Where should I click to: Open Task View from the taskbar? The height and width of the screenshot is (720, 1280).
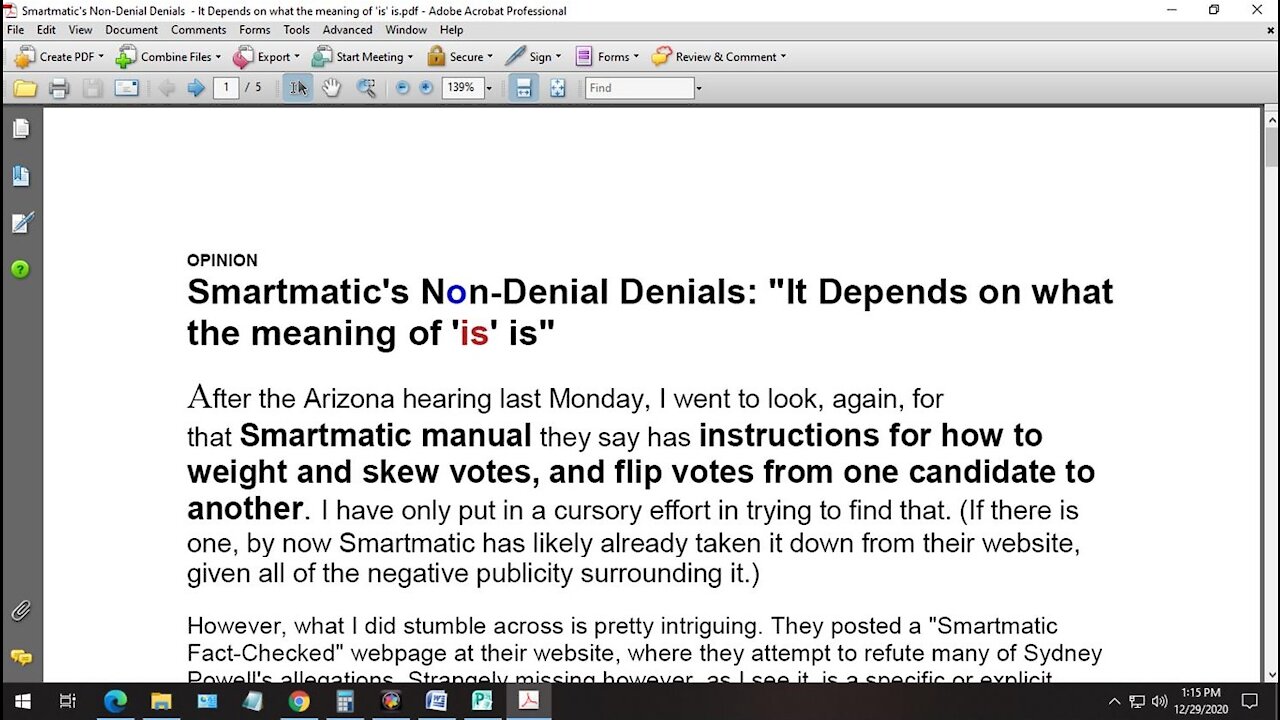point(68,701)
